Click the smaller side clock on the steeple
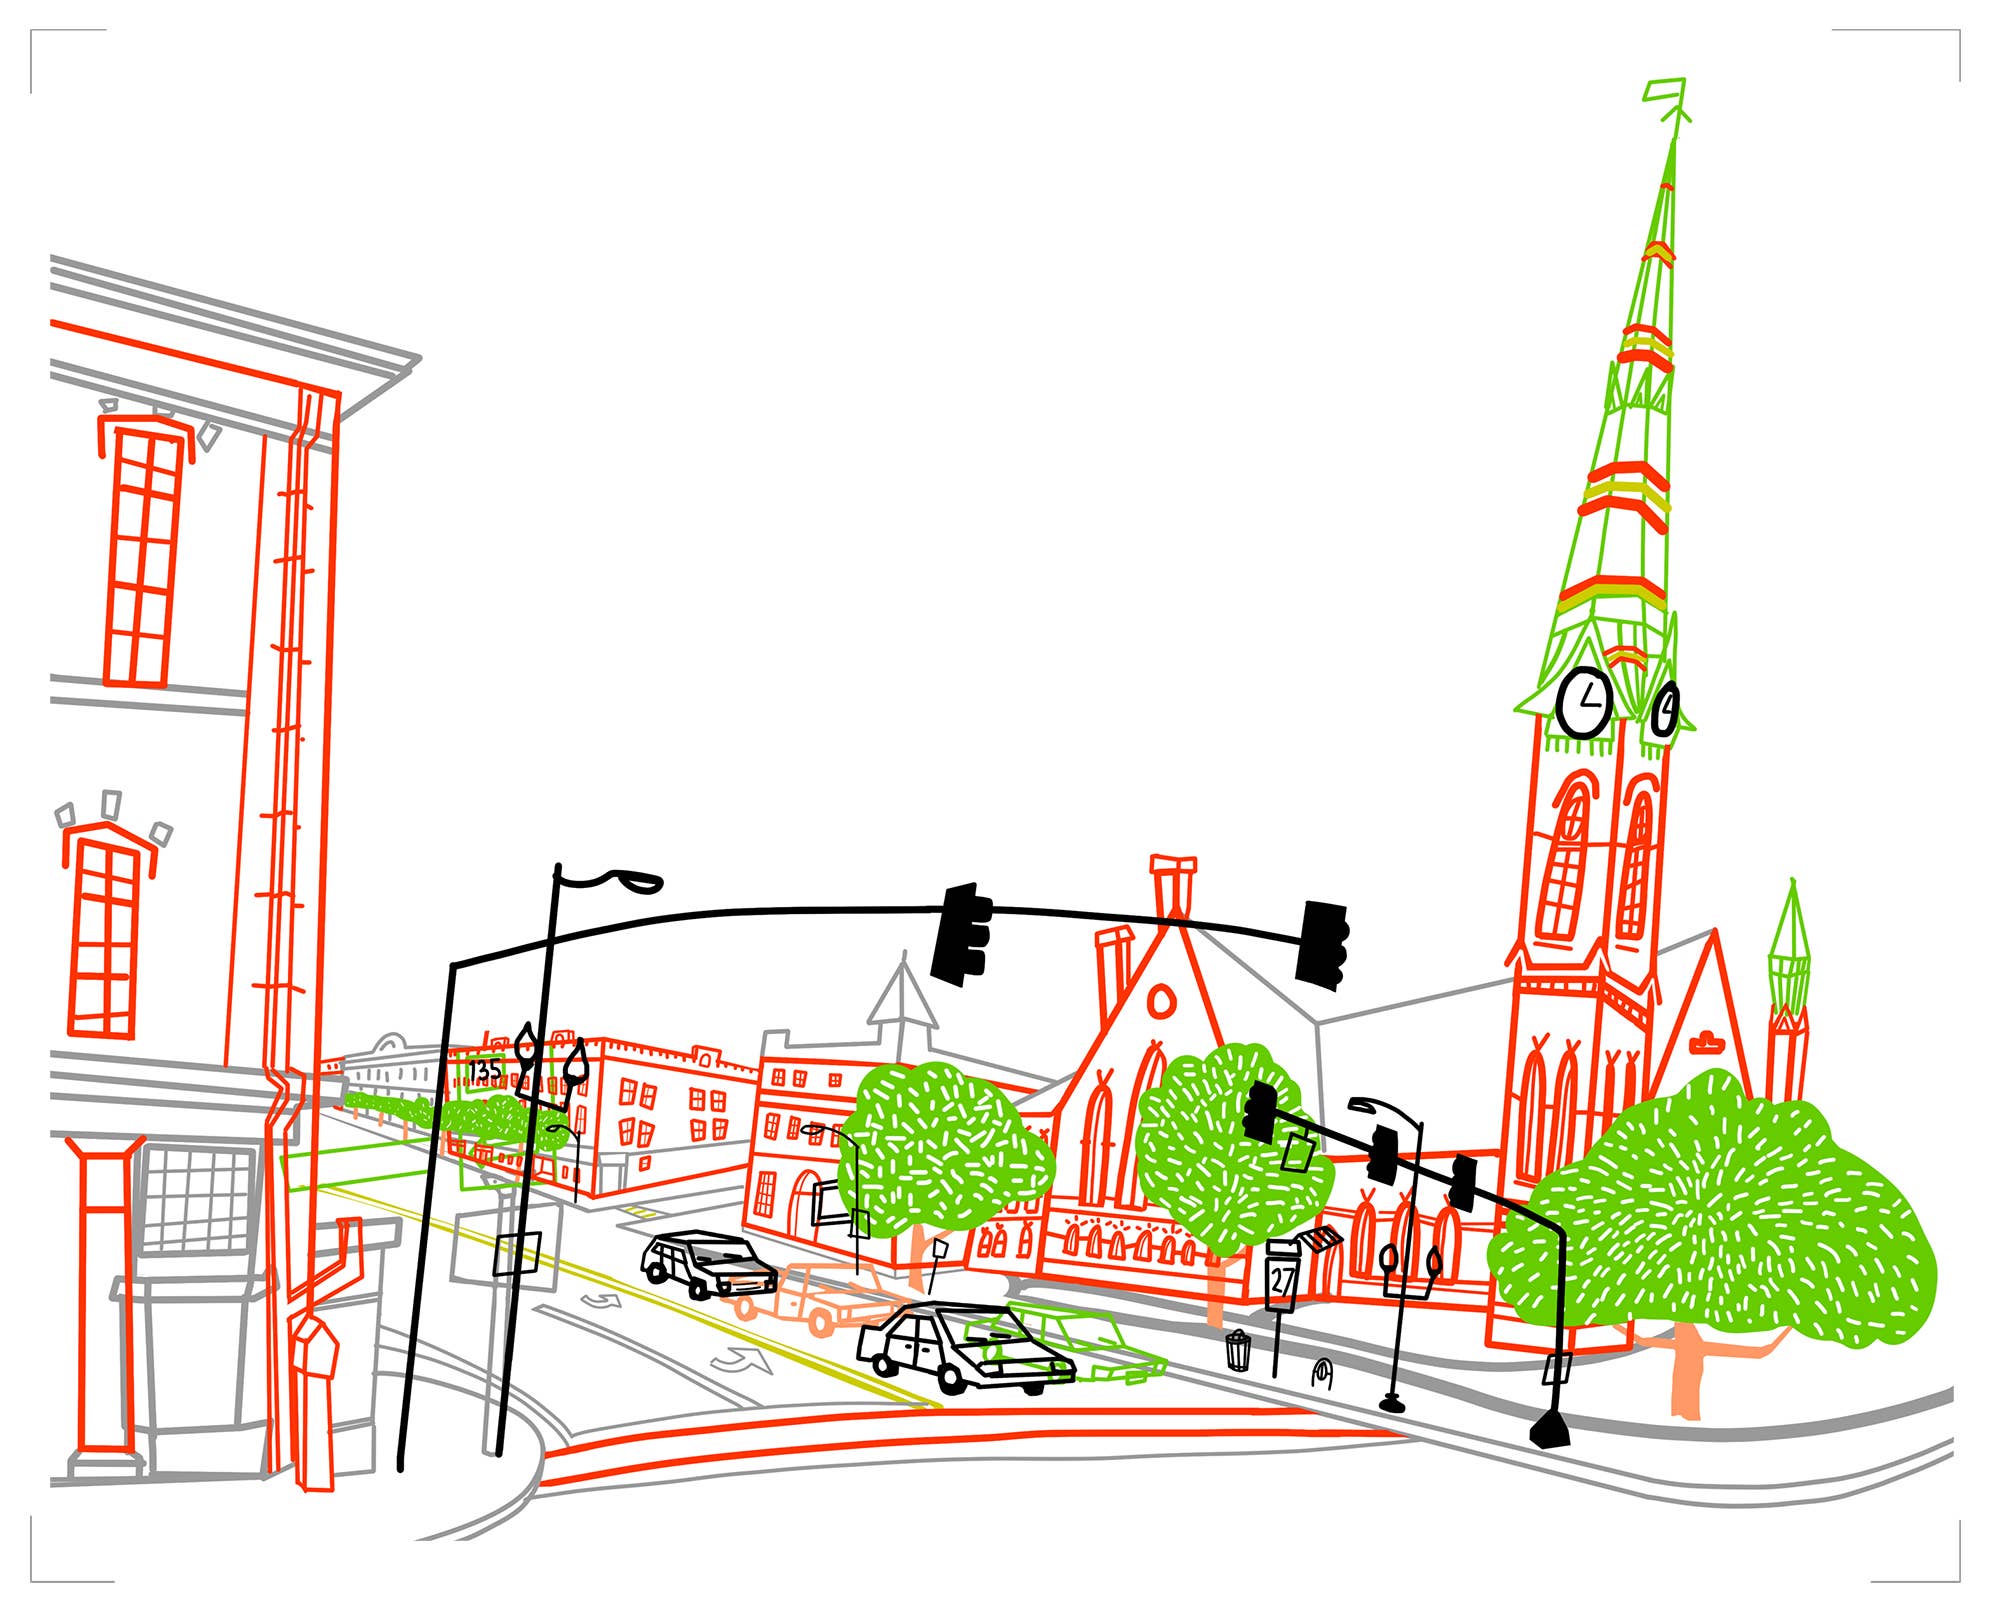 1665,710
